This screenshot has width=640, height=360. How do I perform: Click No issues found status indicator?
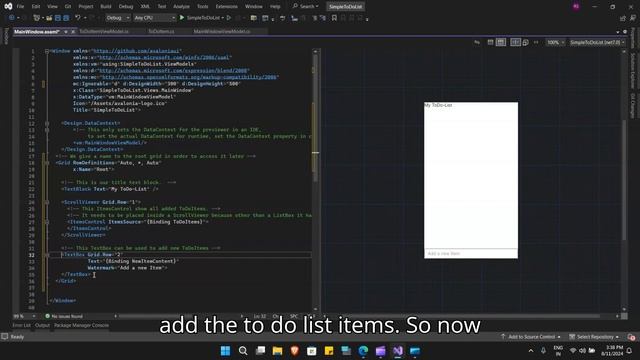pos(64,316)
